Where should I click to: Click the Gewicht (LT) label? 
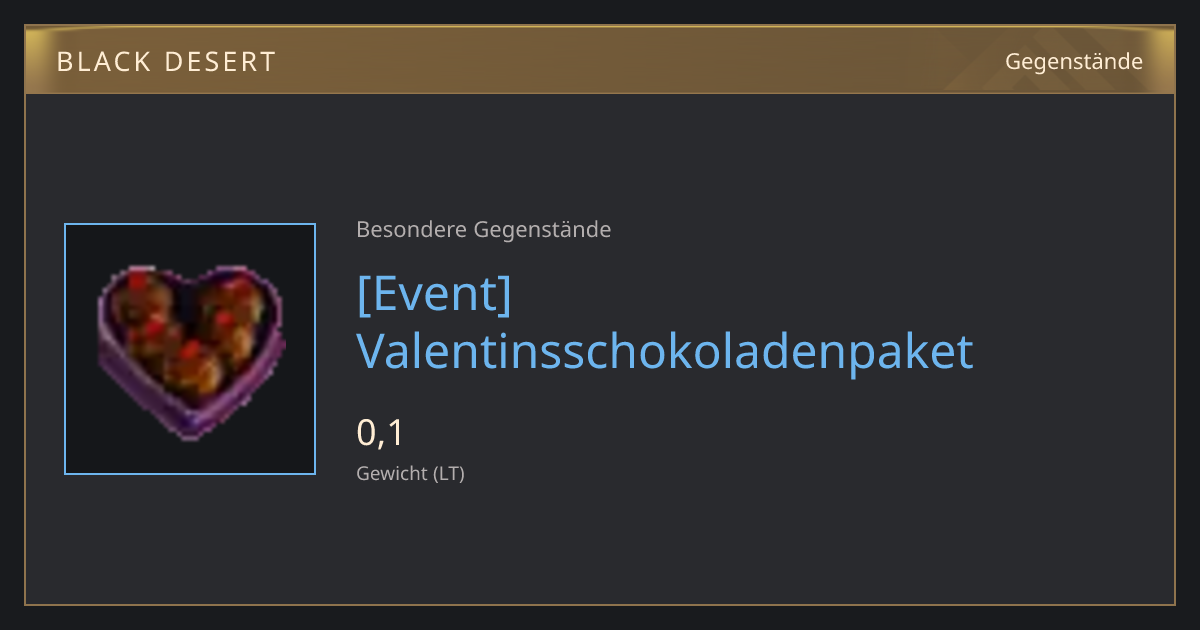[410, 474]
